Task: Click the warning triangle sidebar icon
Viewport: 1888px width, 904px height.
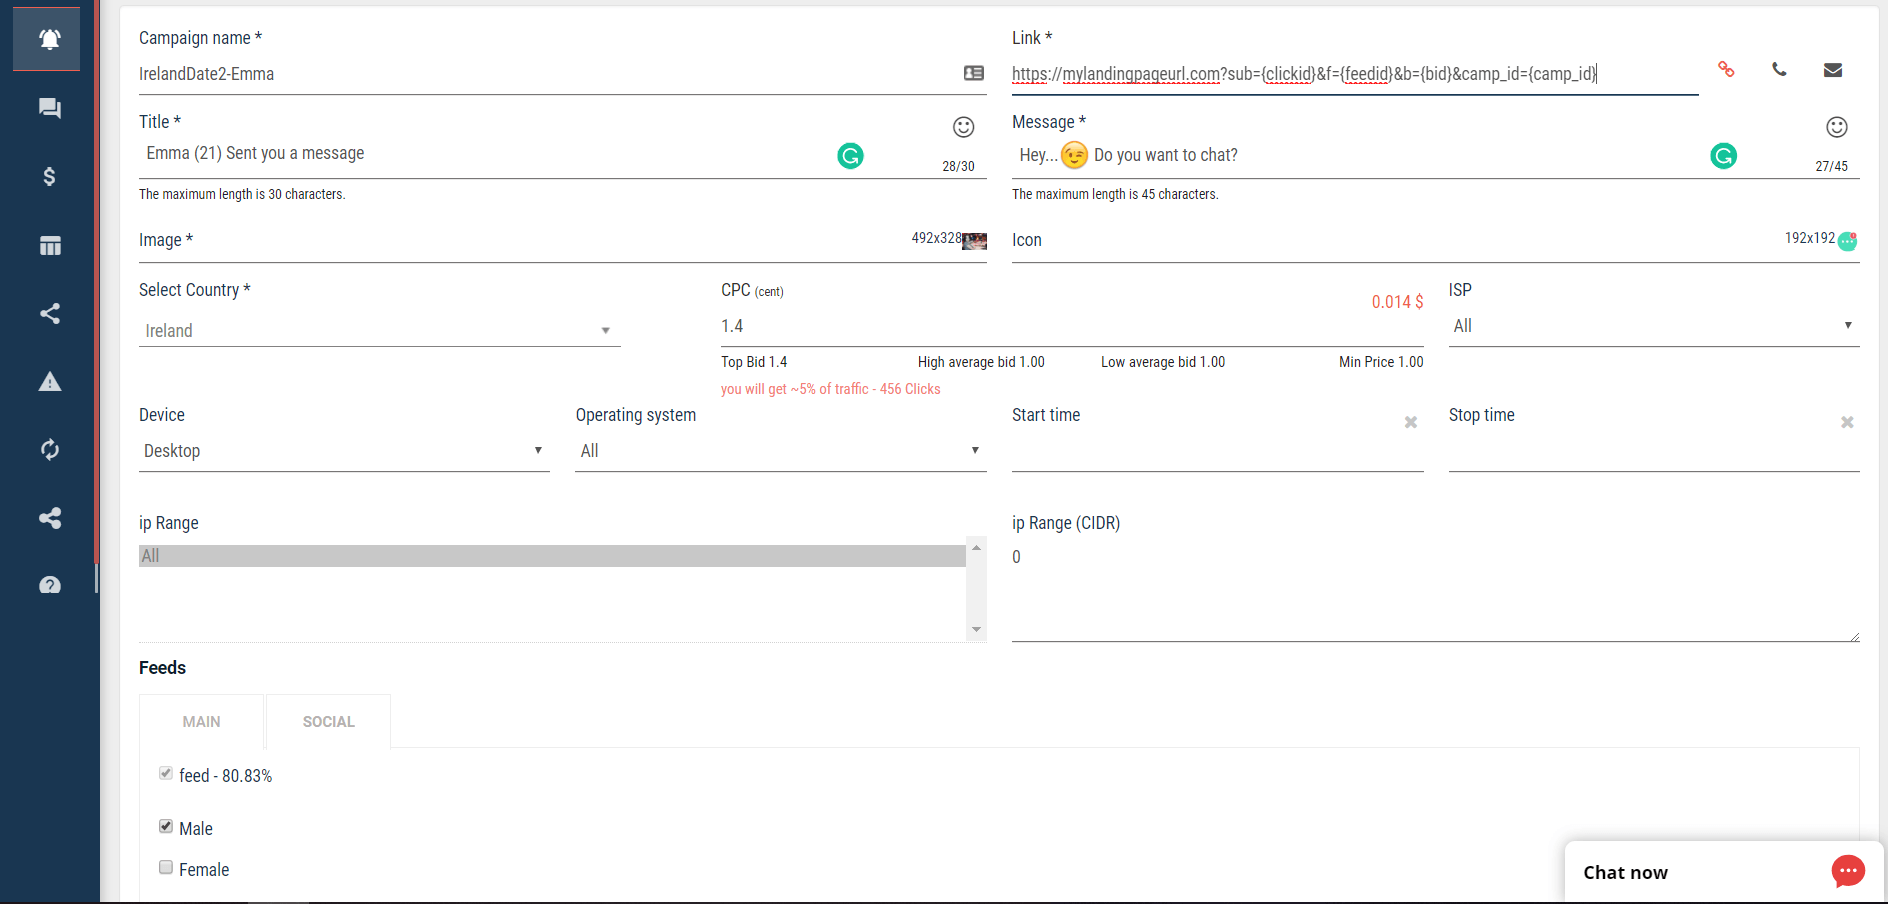Action: click(49, 382)
